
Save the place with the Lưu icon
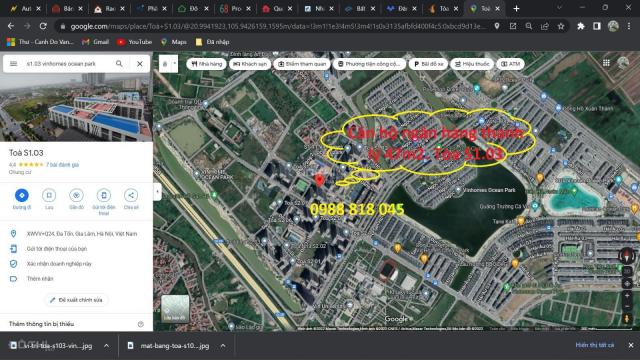[49, 196]
